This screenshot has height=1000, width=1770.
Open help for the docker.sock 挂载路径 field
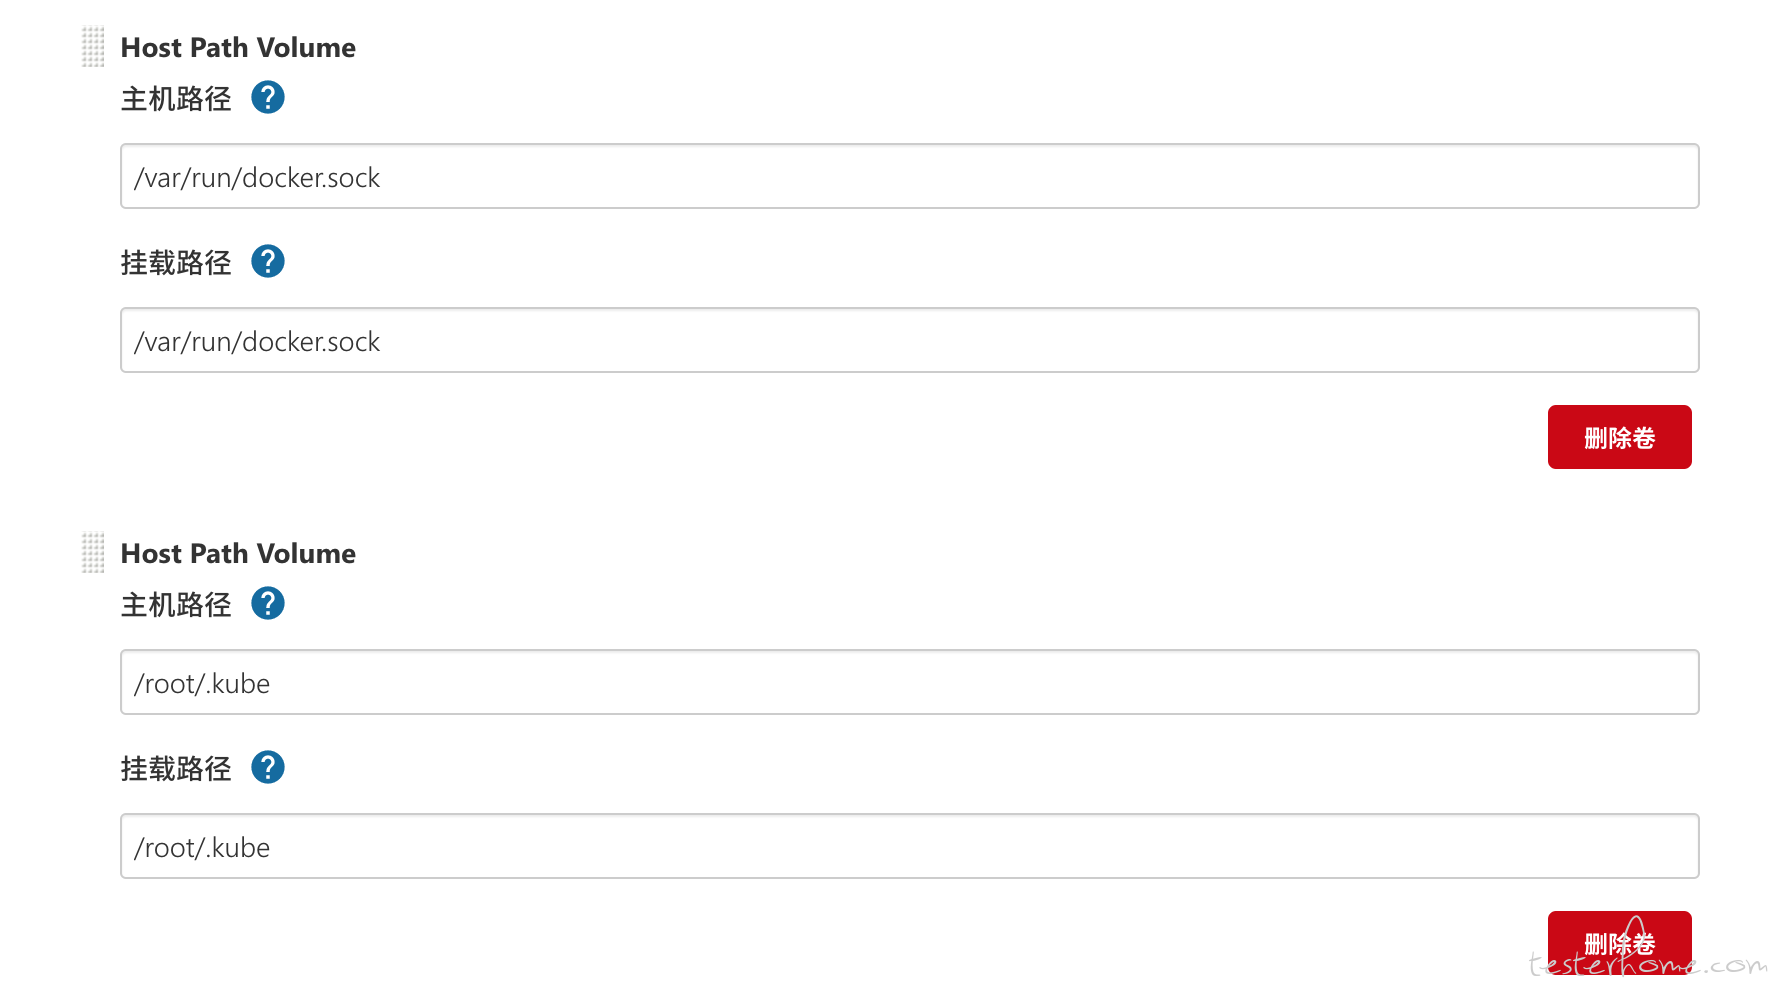[x=268, y=262]
